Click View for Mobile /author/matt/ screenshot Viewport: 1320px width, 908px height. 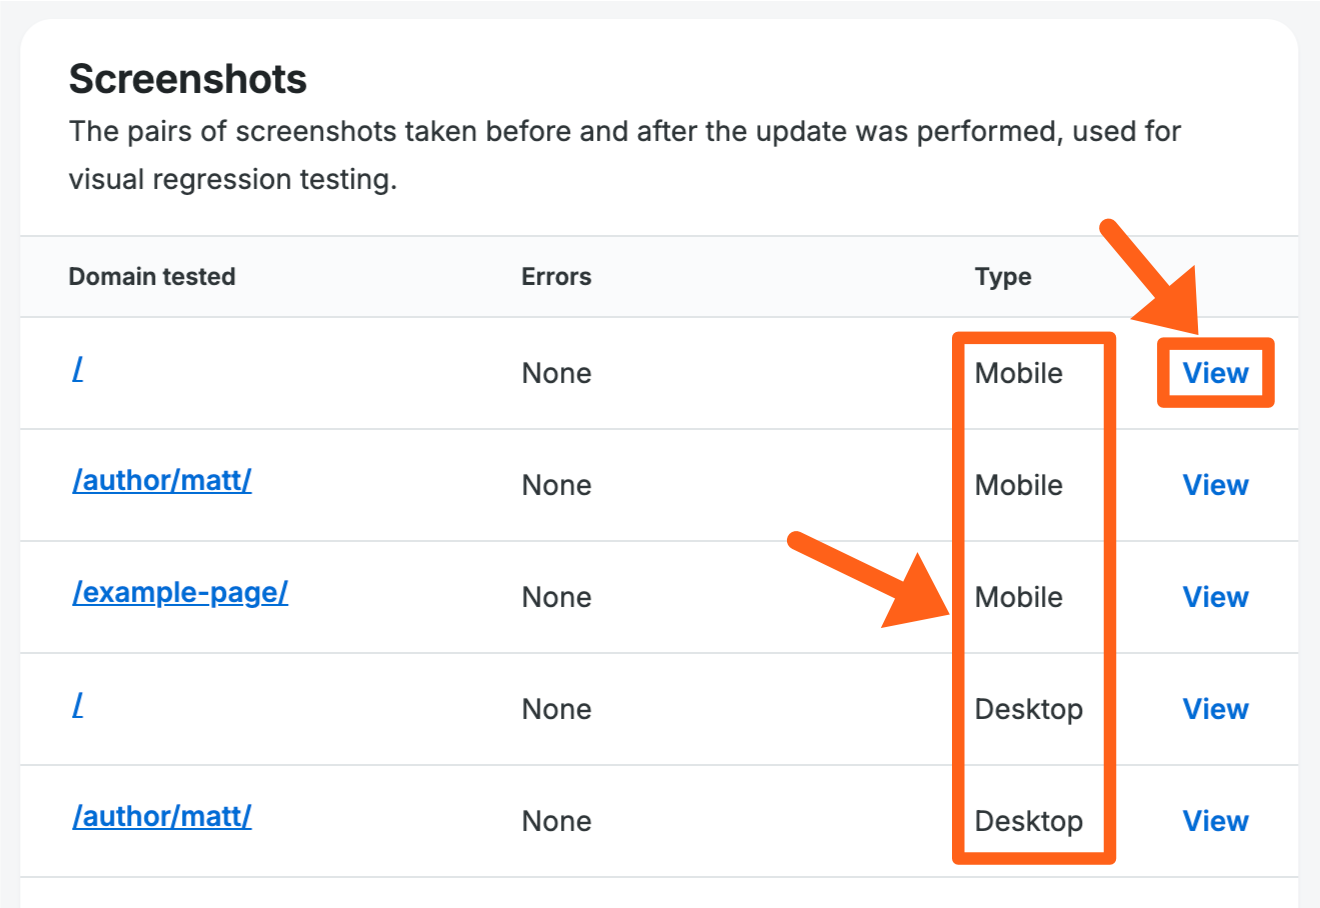coord(1215,485)
